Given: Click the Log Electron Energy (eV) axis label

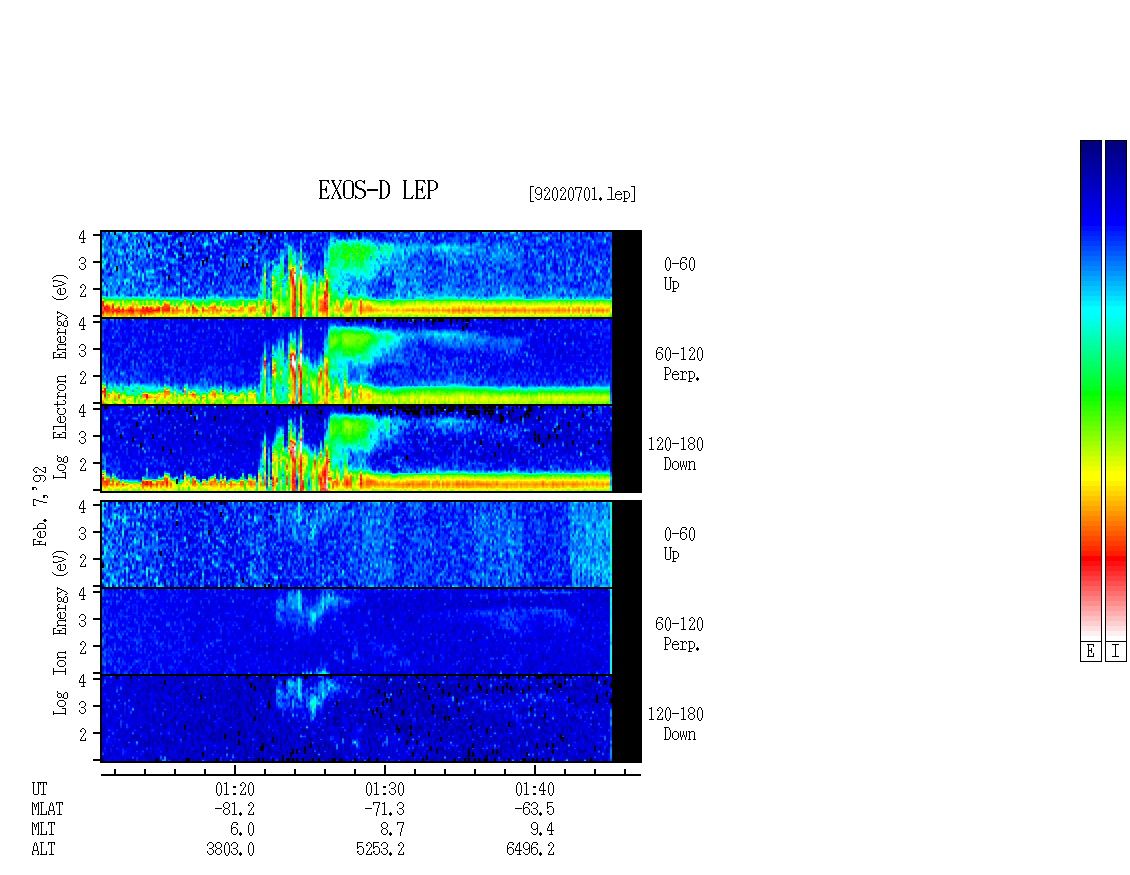Looking at the screenshot, I should [x=60, y=376].
